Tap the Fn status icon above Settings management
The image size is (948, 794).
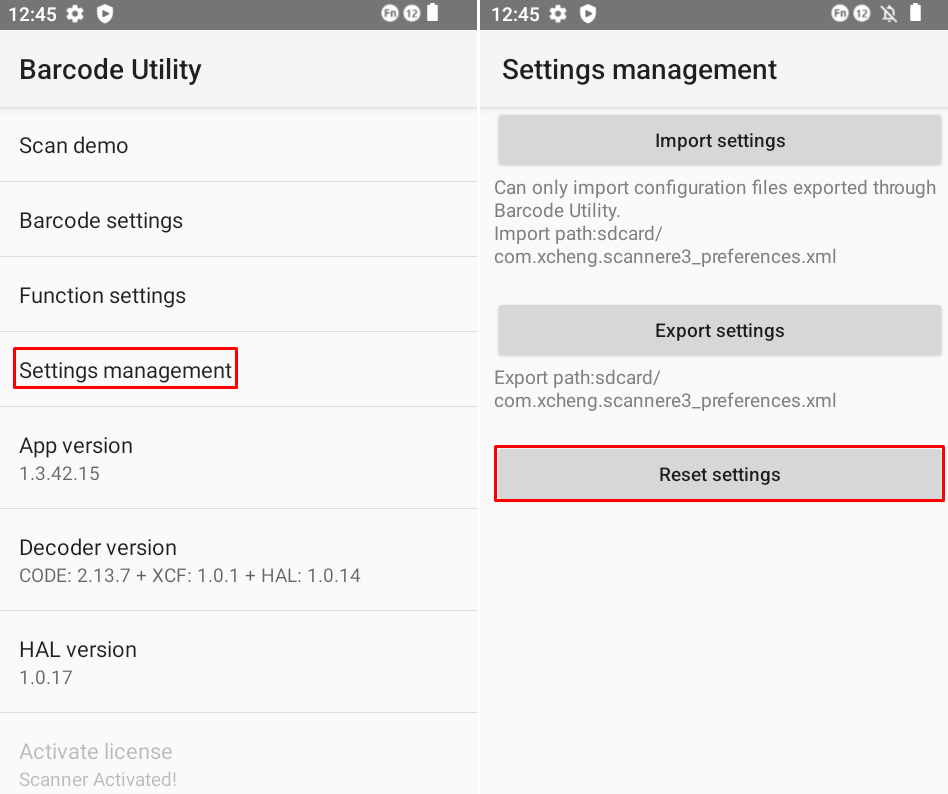840,14
